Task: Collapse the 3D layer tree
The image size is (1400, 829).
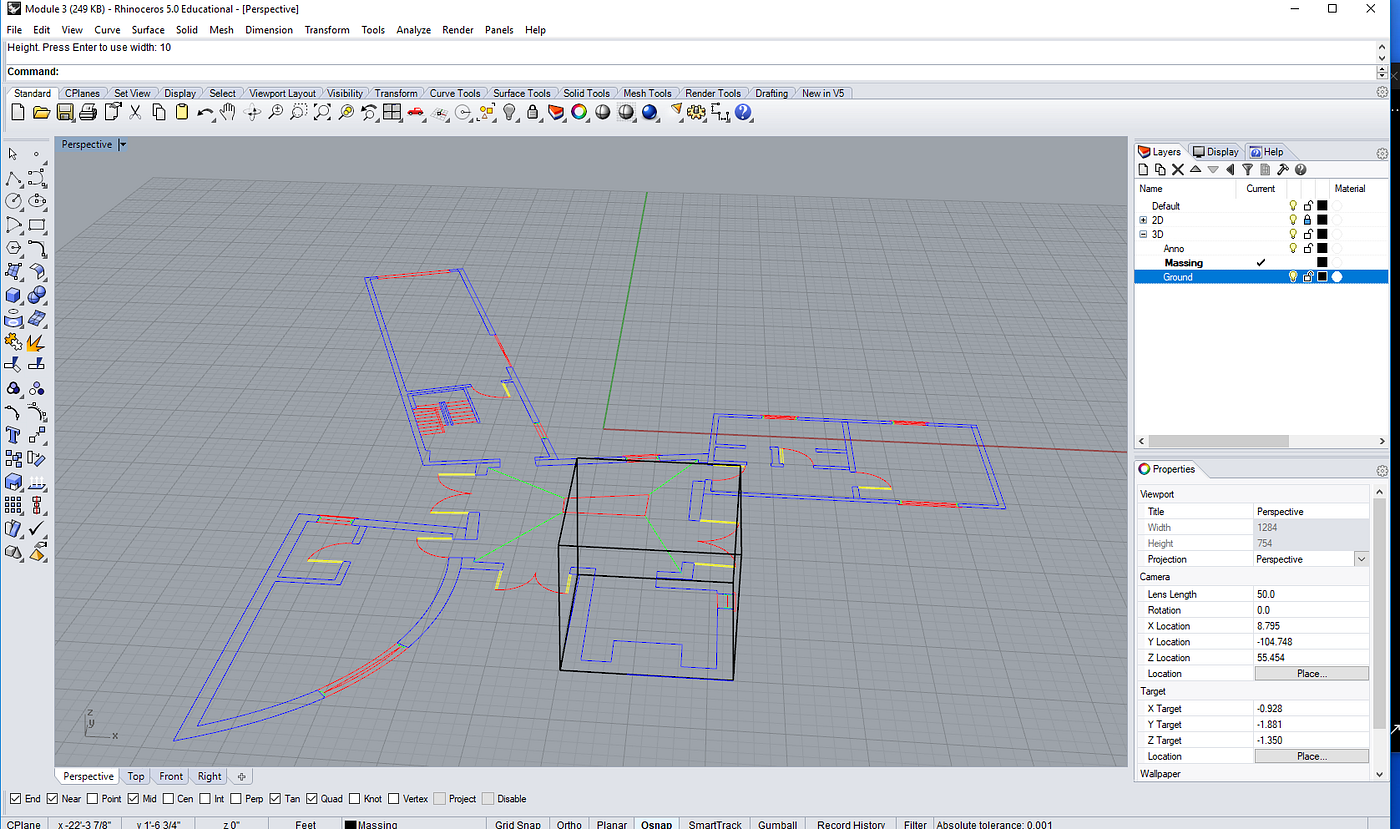Action: (x=1144, y=234)
